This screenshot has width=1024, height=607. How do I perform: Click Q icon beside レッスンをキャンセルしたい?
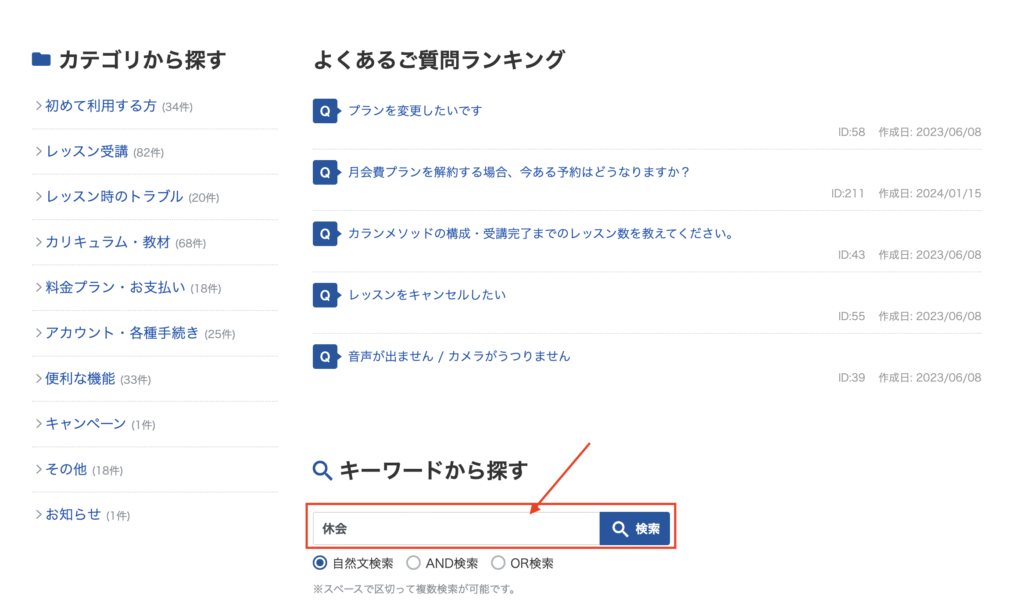[x=325, y=295]
